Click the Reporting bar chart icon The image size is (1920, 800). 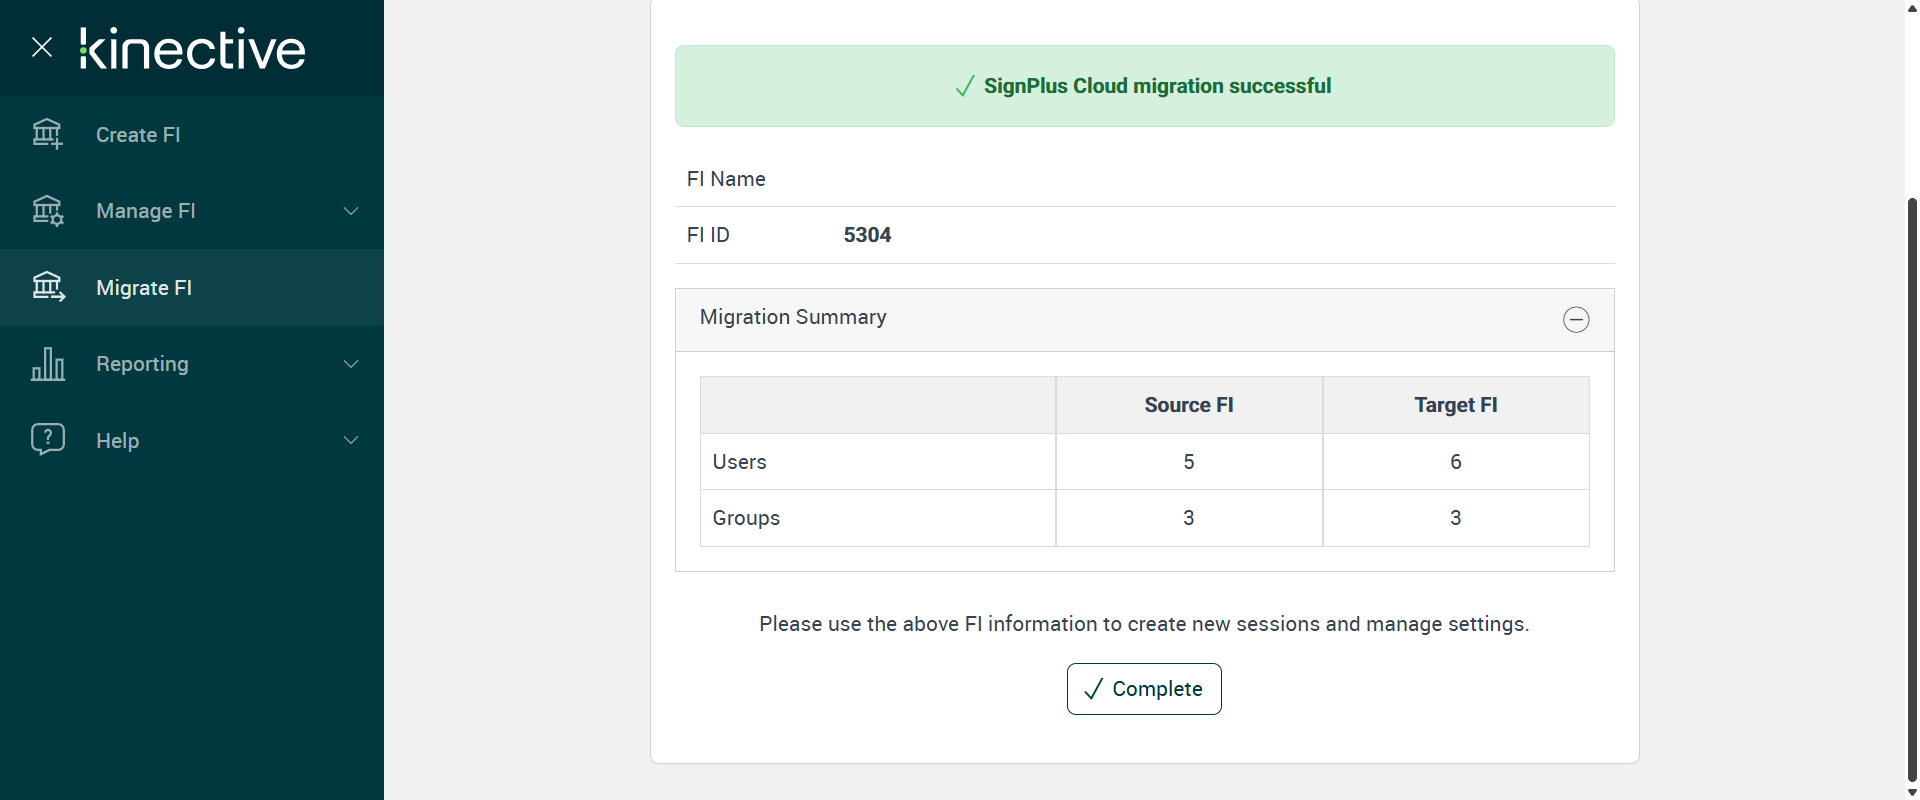pos(47,364)
